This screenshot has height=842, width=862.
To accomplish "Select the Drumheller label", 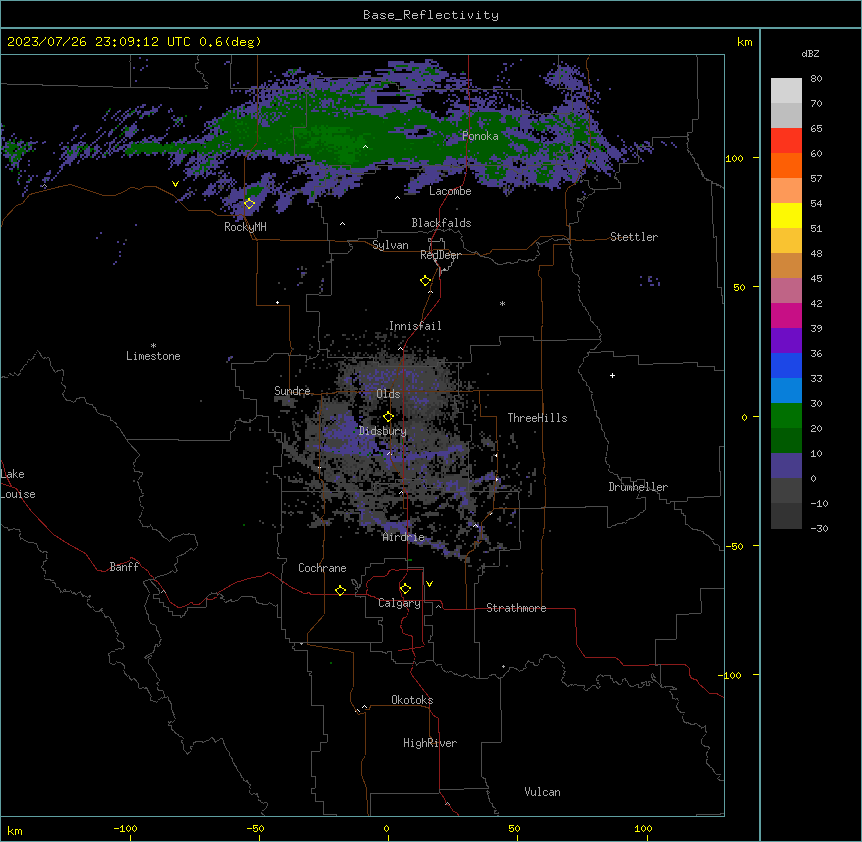I will click(x=638, y=487).
